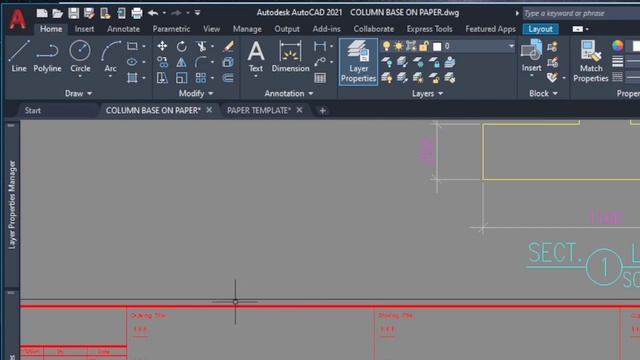Screen dimensions: 640x360
Task: Click the layer 0 color swatch
Action: 437,47
